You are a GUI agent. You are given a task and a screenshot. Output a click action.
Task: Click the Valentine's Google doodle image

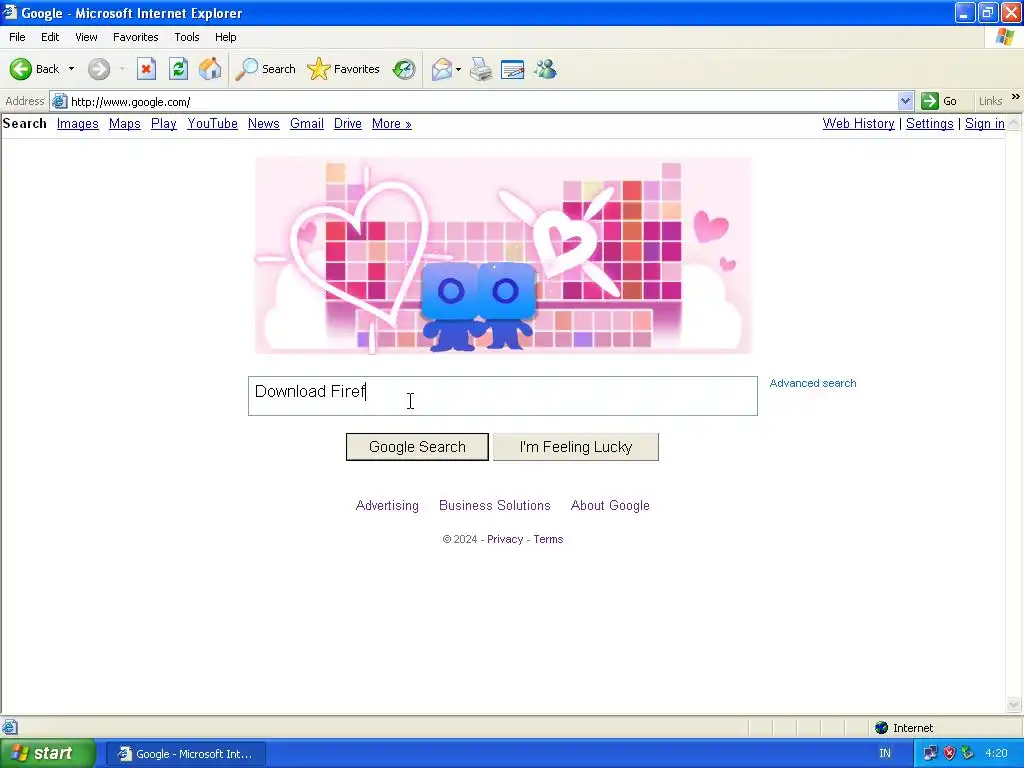pos(503,255)
